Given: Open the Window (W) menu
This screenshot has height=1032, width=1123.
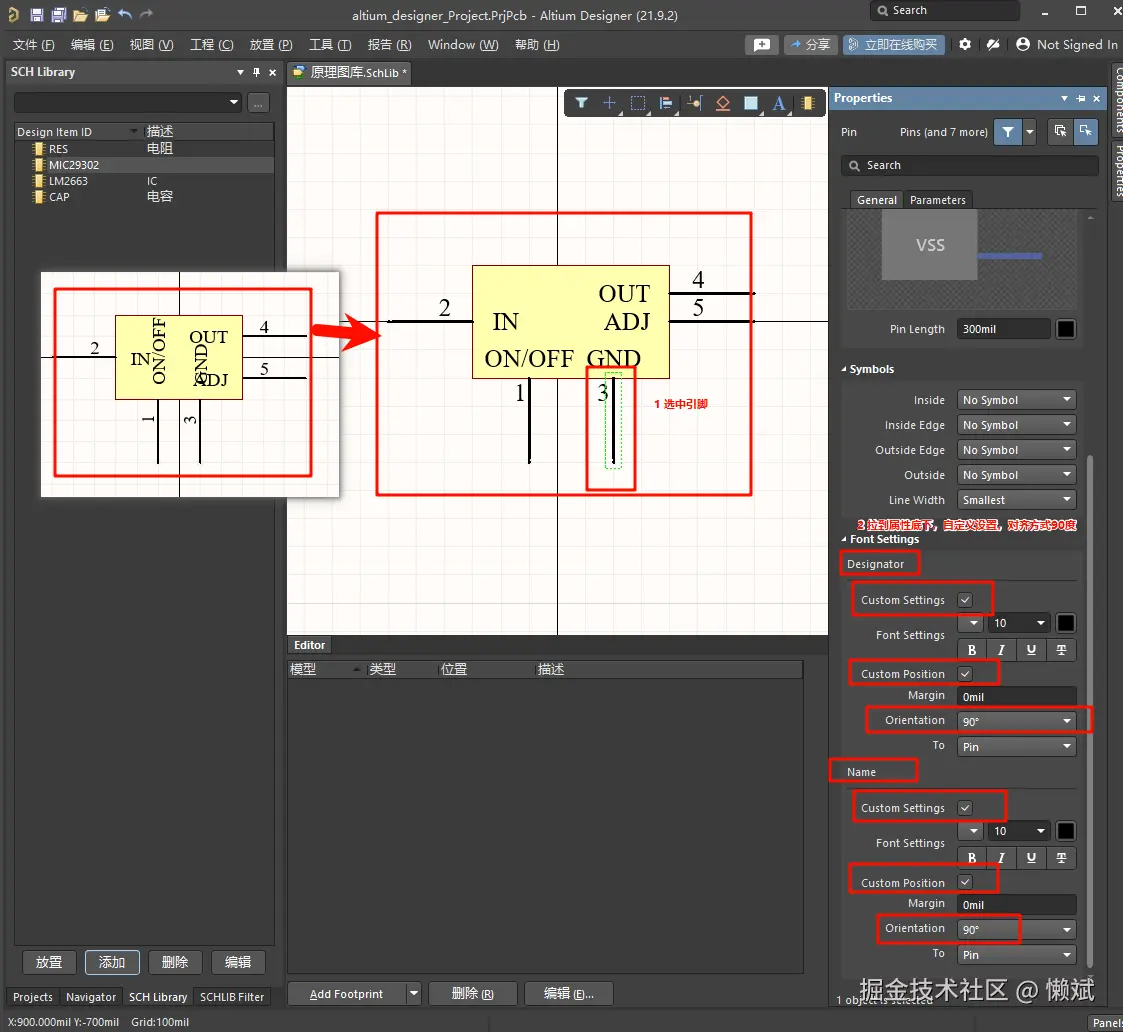Looking at the screenshot, I should pos(463,44).
